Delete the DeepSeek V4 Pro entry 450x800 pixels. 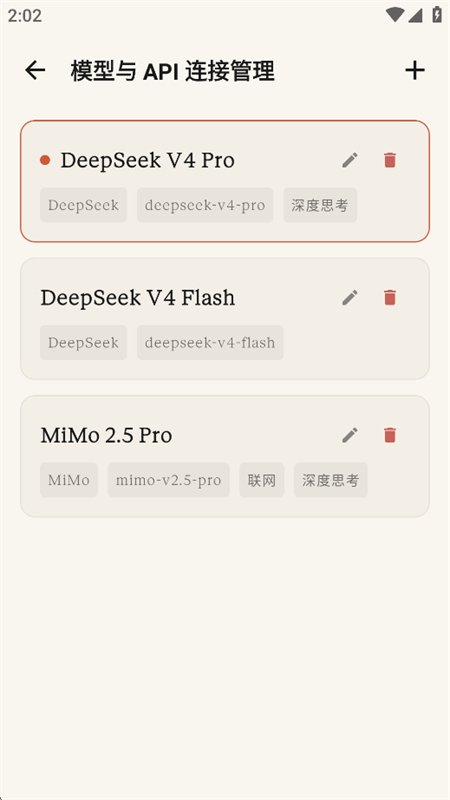coord(390,160)
